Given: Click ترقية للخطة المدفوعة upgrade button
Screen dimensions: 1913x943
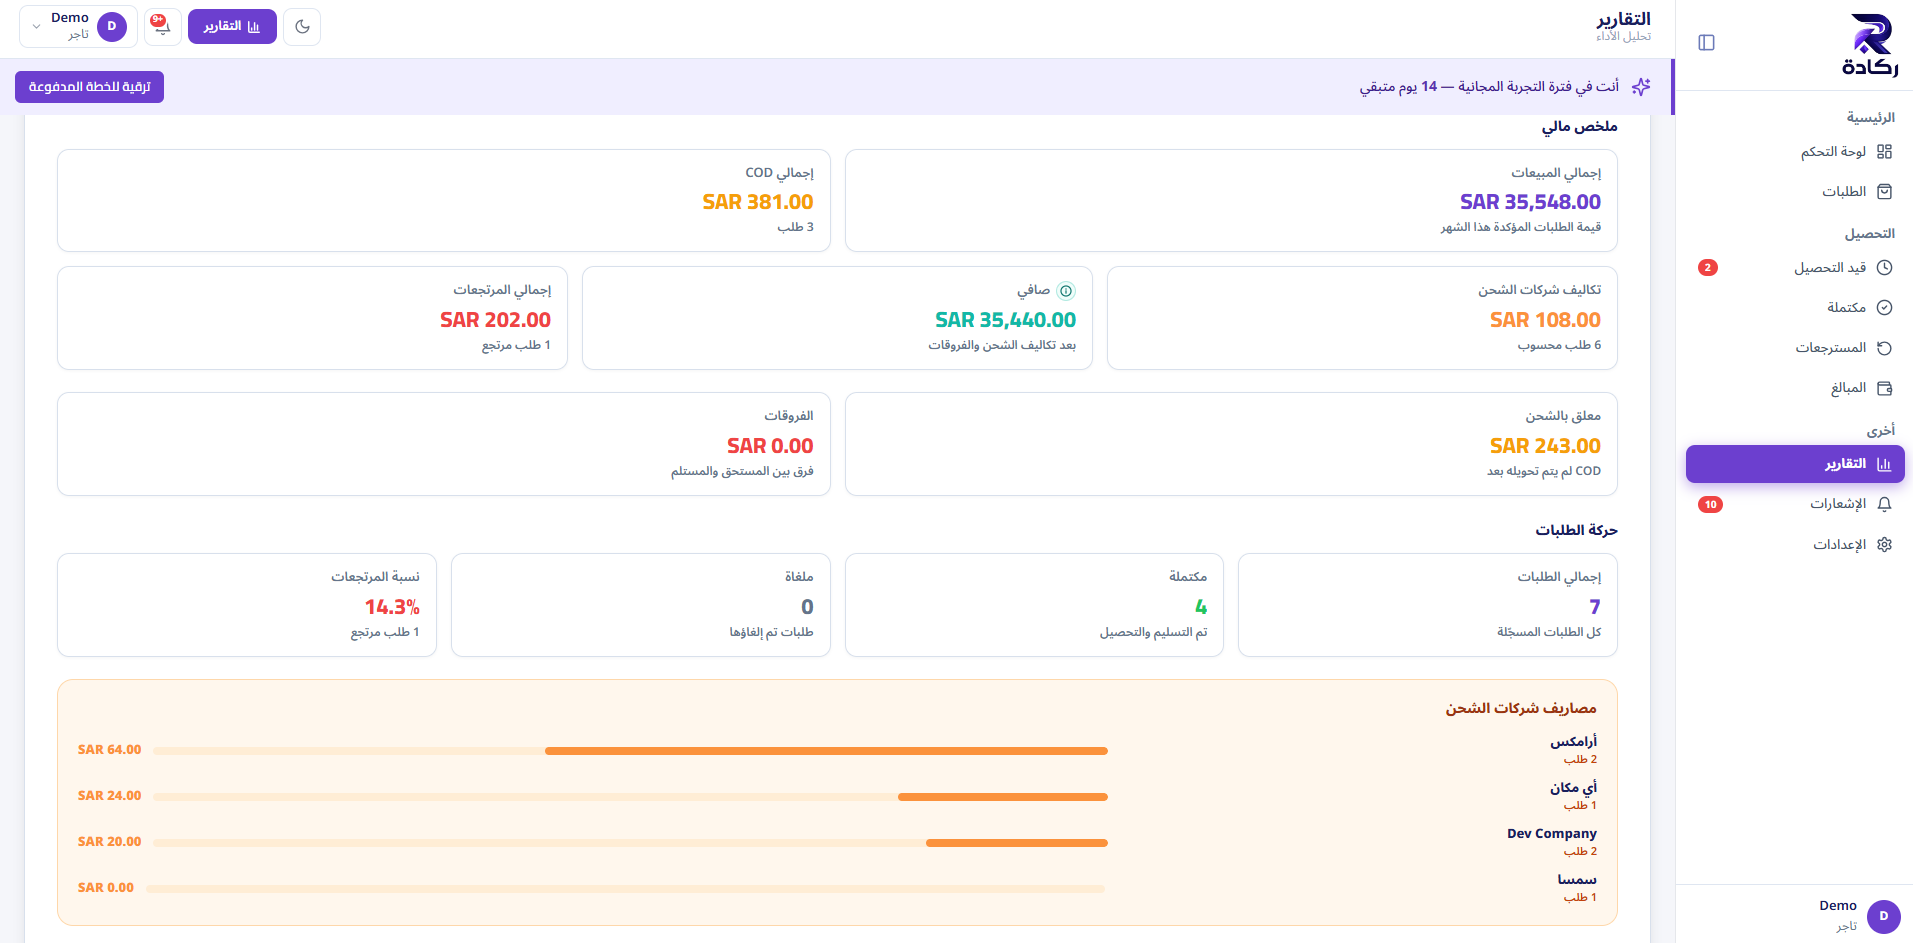Looking at the screenshot, I should pos(89,87).
